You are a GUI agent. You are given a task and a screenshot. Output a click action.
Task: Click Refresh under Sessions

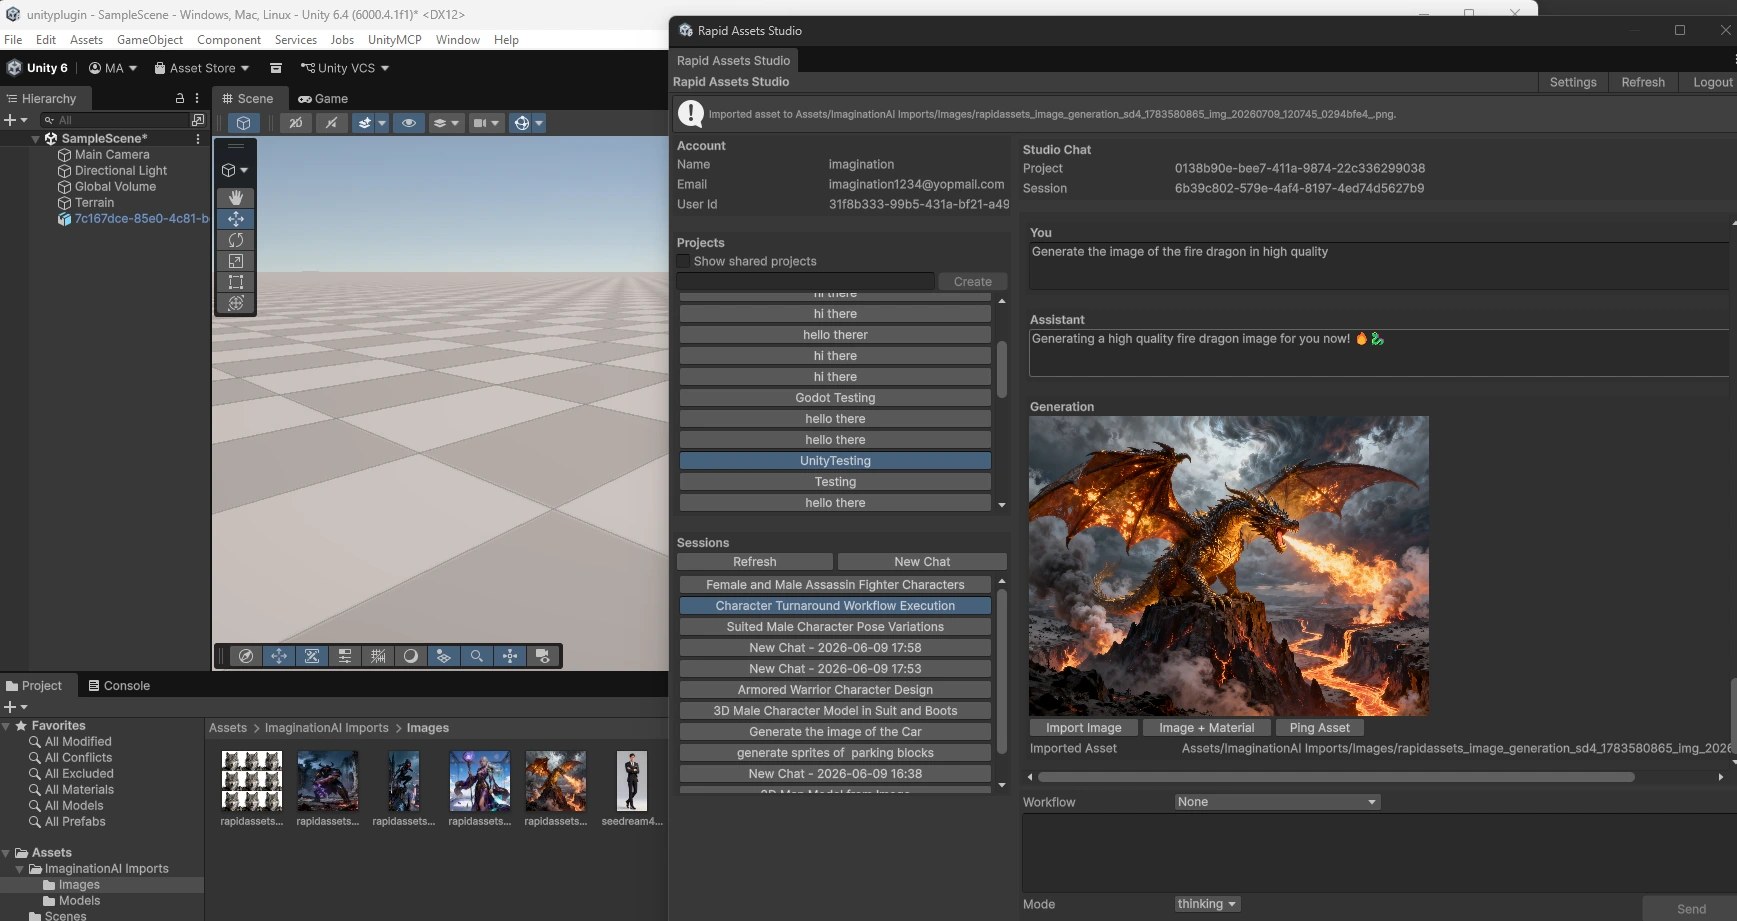[x=755, y=562]
